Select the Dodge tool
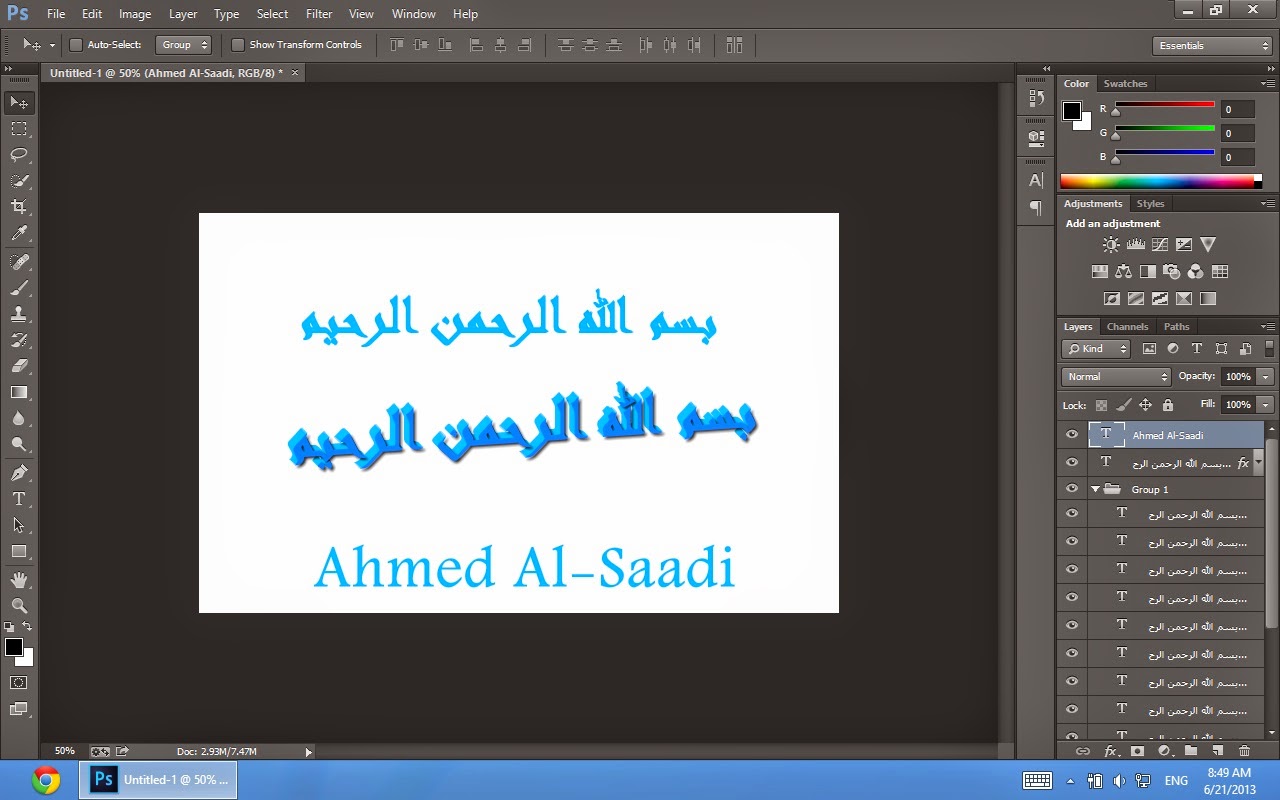 click(19, 444)
